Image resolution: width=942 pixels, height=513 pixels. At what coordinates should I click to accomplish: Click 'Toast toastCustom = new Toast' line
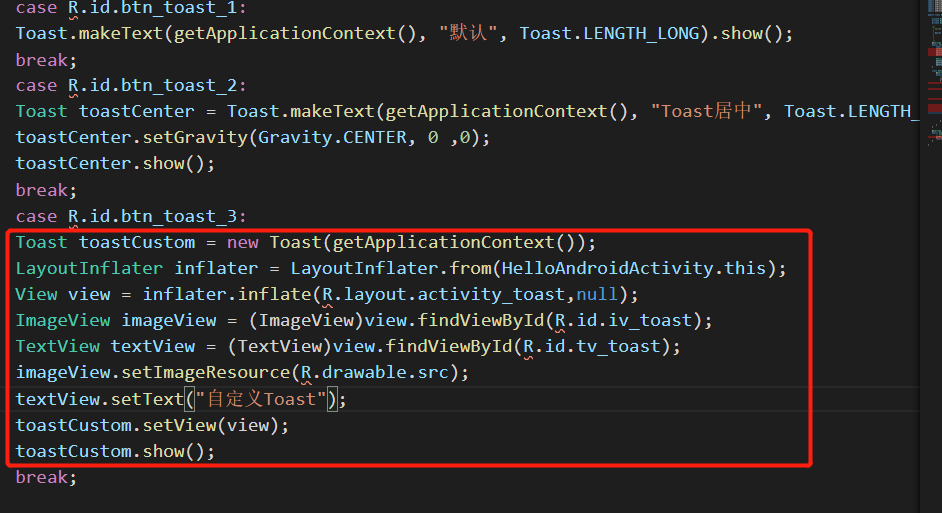306,243
